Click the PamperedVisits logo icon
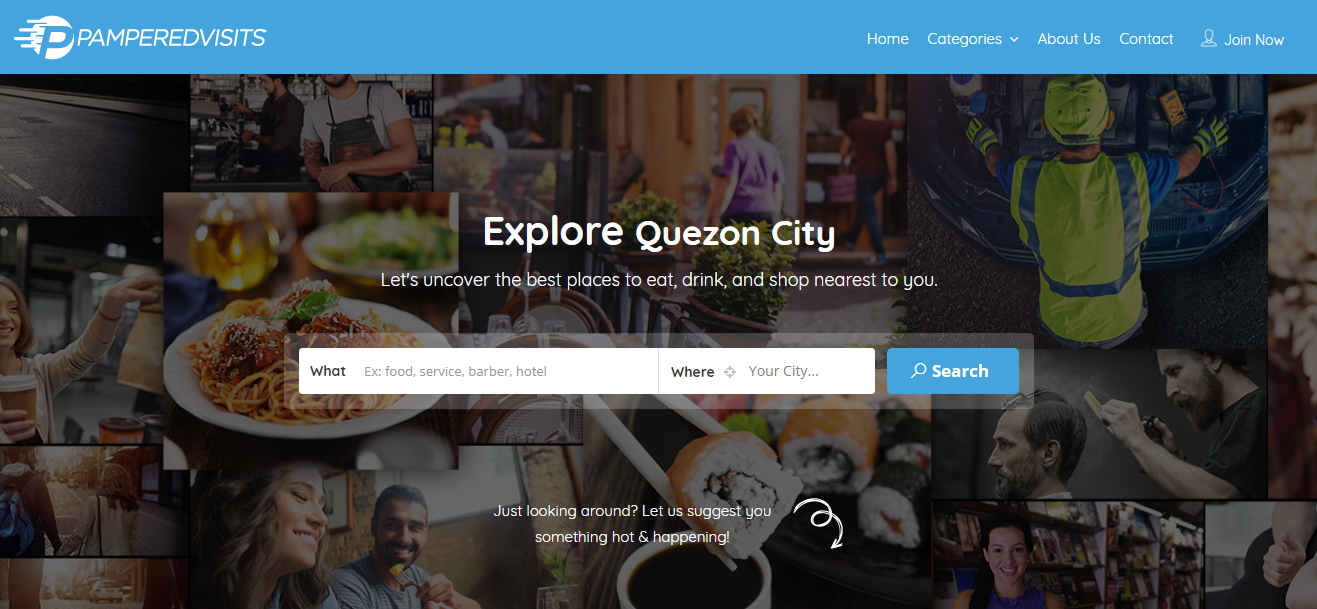 [46, 37]
